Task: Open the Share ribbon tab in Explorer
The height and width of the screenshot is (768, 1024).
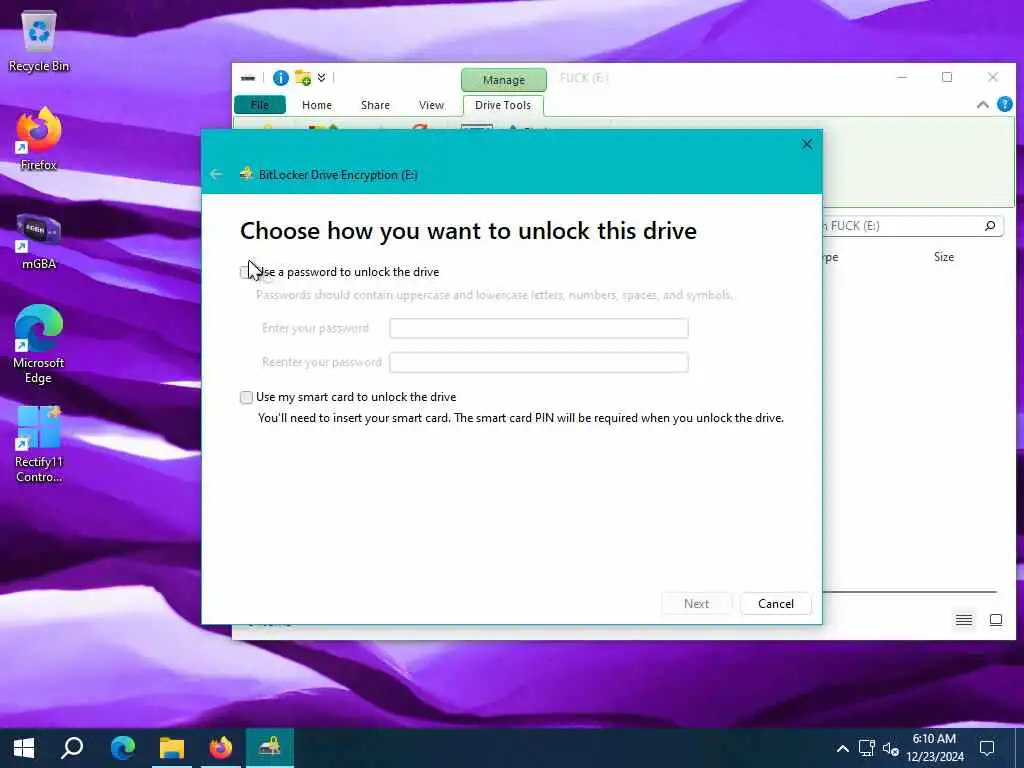Action: [x=375, y=104]
